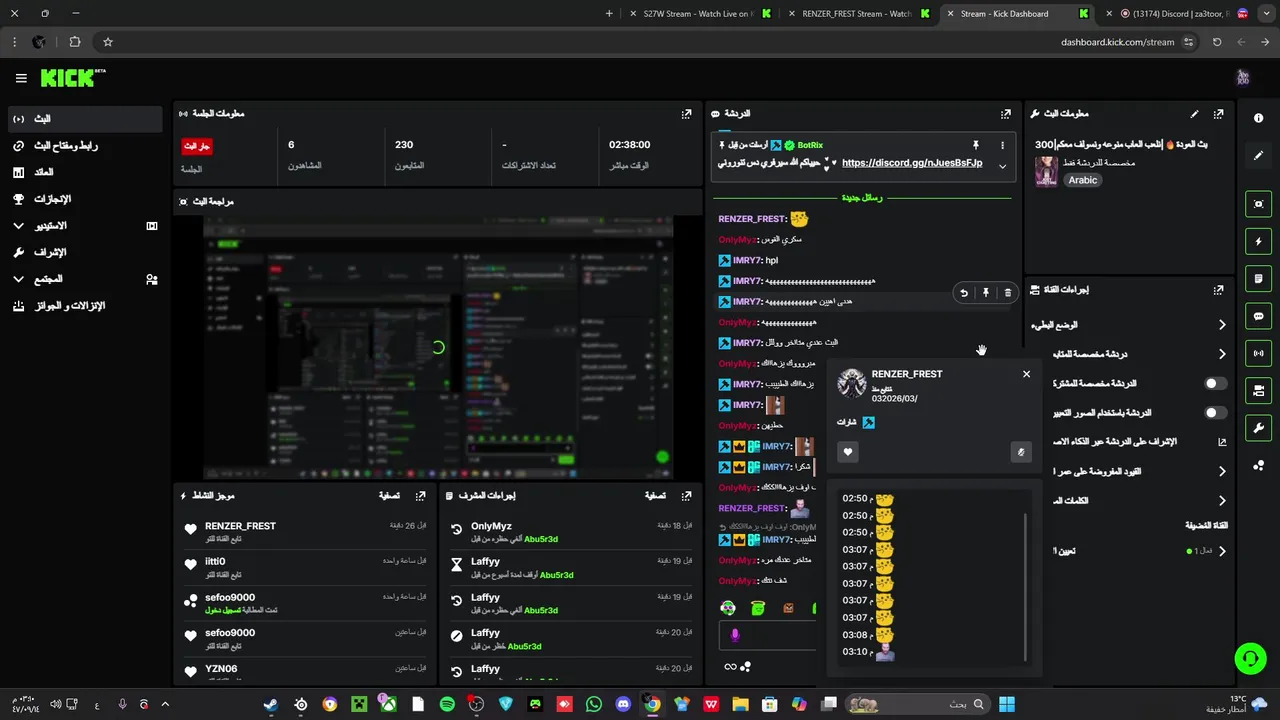Click the Arabic language tag
The width and height of the screenshot is (1280, 720).
coord(1083,180)
